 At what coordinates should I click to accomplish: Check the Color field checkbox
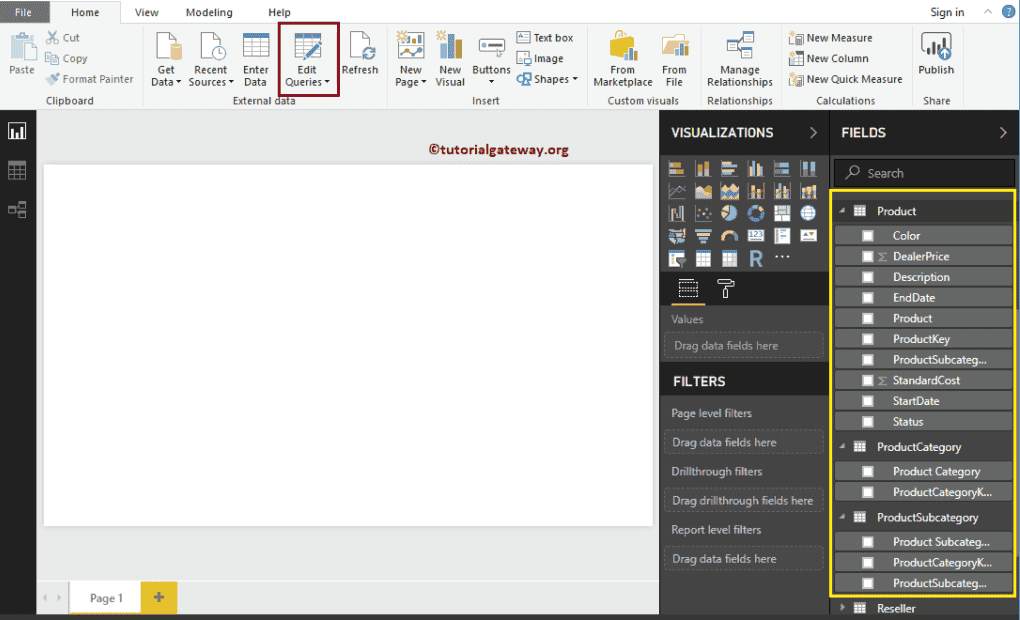(866, 235)
